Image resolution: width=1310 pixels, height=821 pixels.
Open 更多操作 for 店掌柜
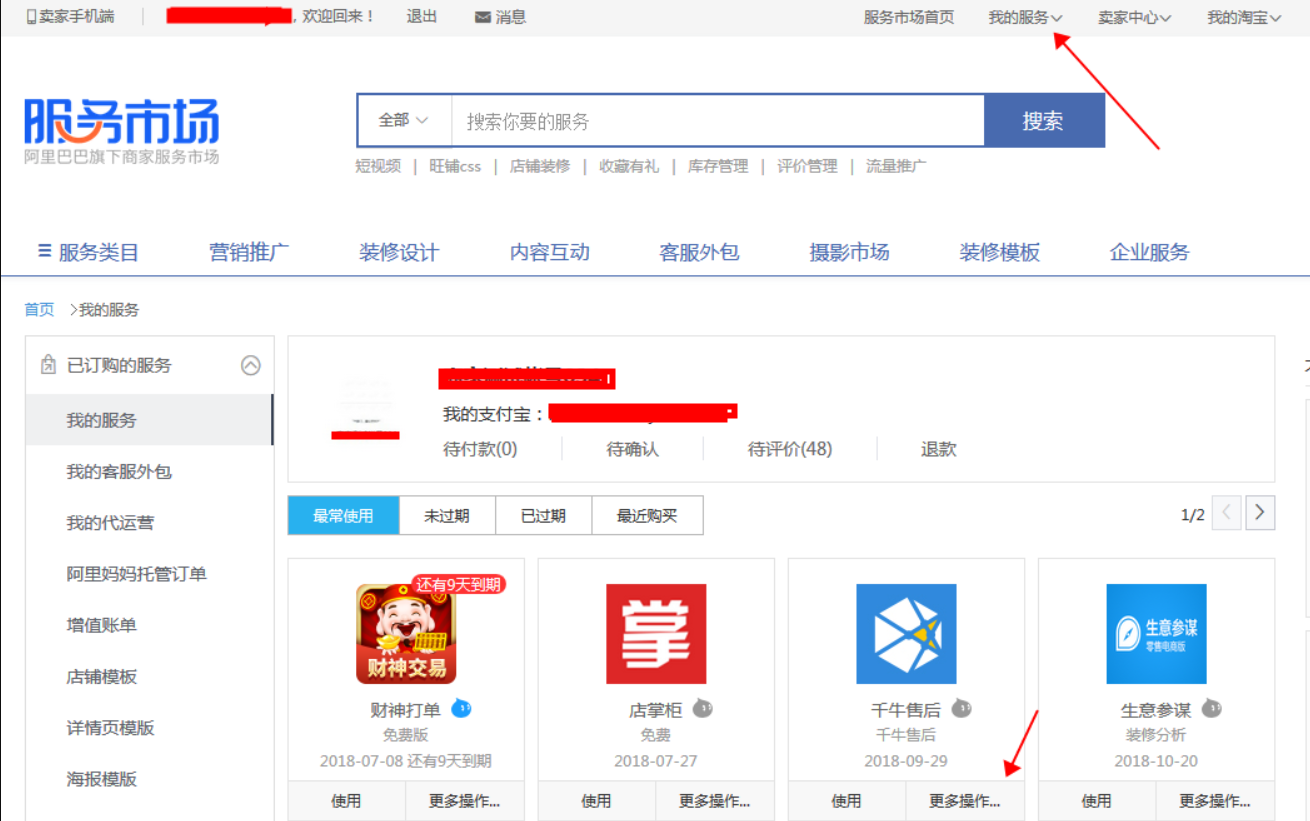714,801
